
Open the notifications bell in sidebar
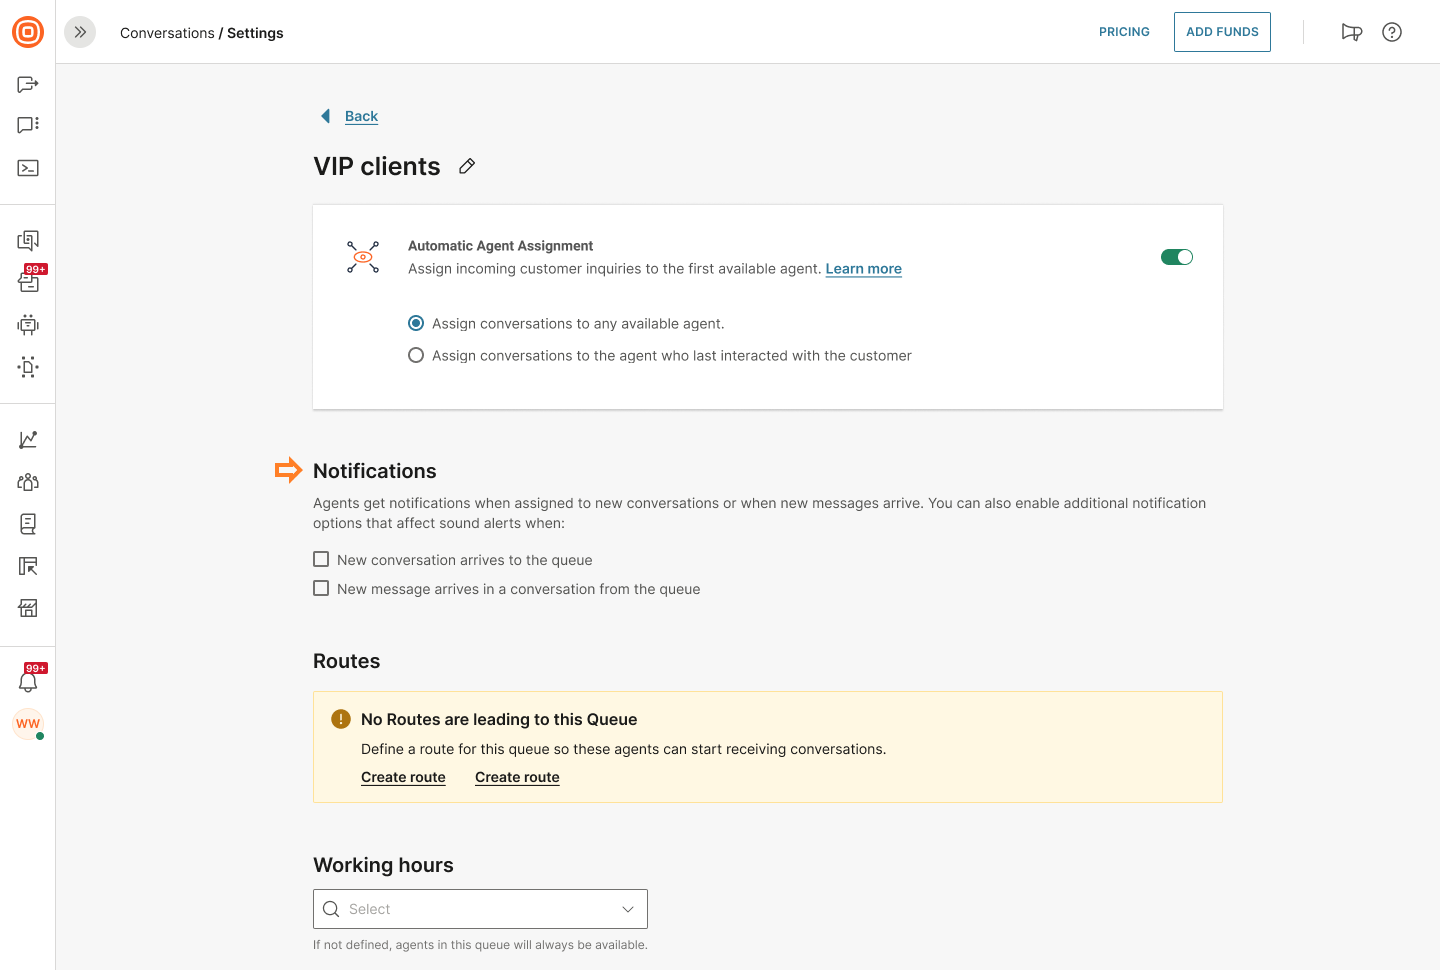[x=28, y=682]
